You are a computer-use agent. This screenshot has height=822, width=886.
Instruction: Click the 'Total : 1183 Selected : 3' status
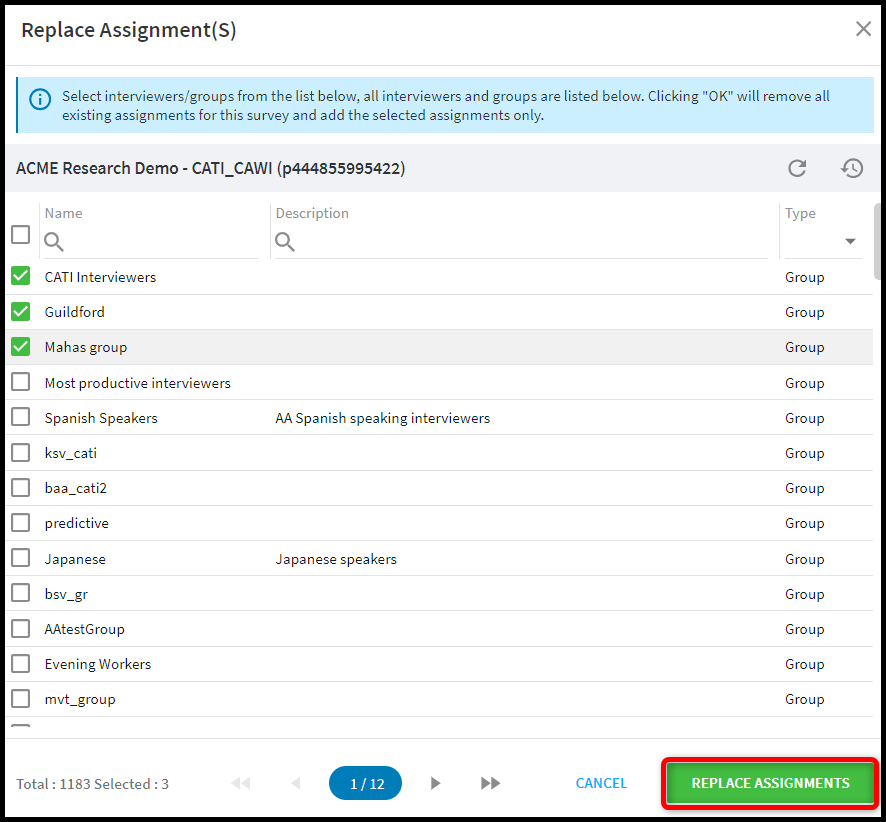click(92, 784)
